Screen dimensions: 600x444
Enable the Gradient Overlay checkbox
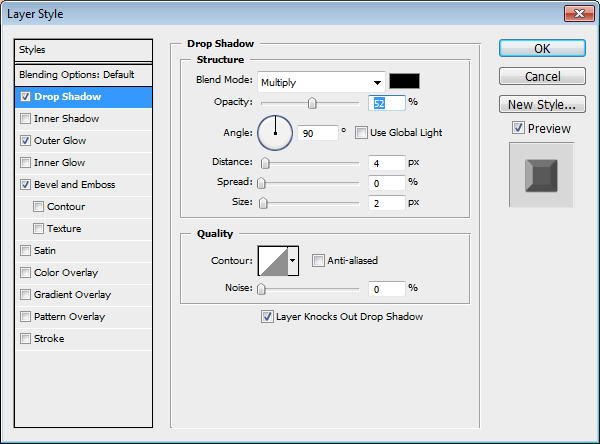click(x=25, y=295)
